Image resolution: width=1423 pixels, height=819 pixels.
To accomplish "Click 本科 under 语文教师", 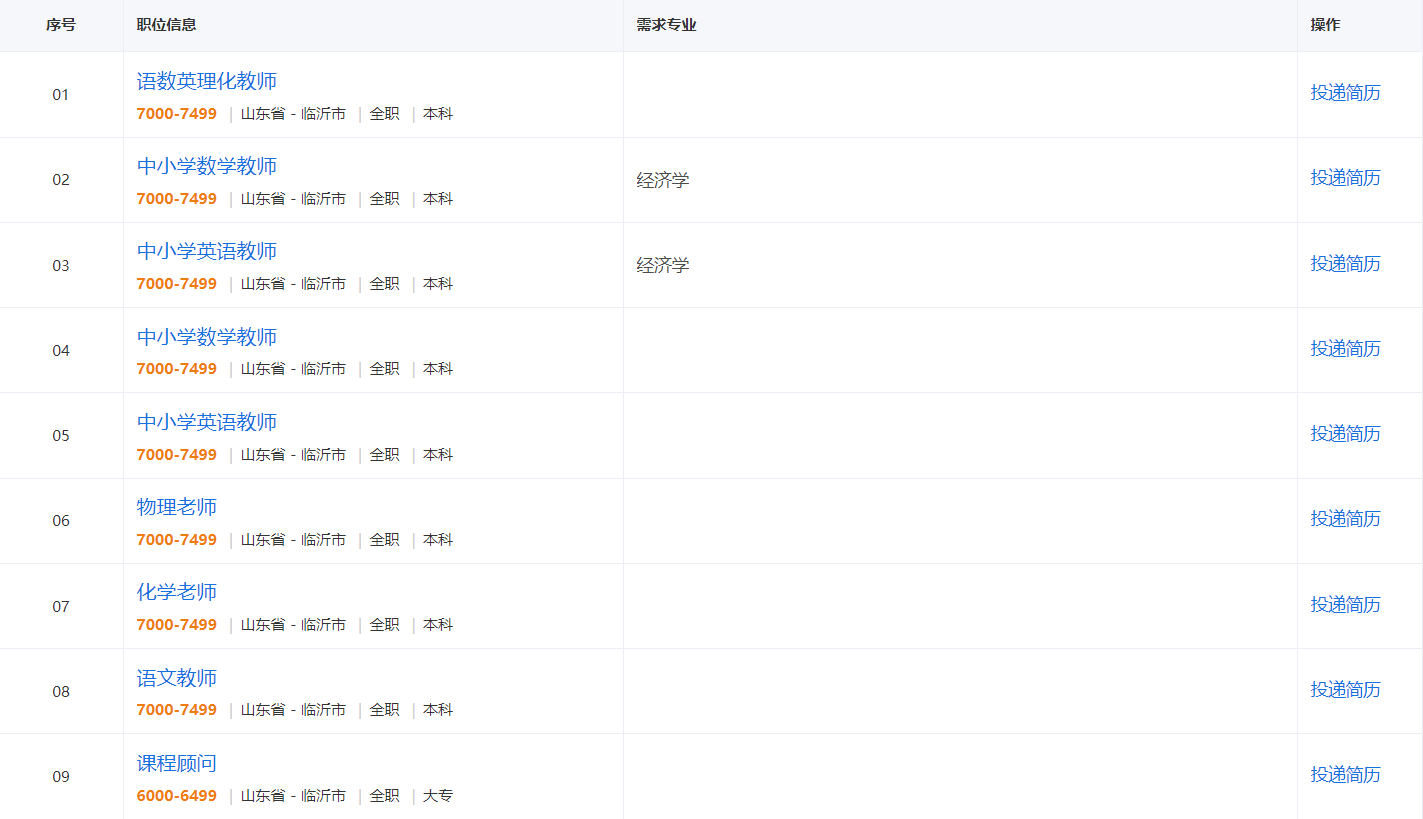I will (438, 710).
